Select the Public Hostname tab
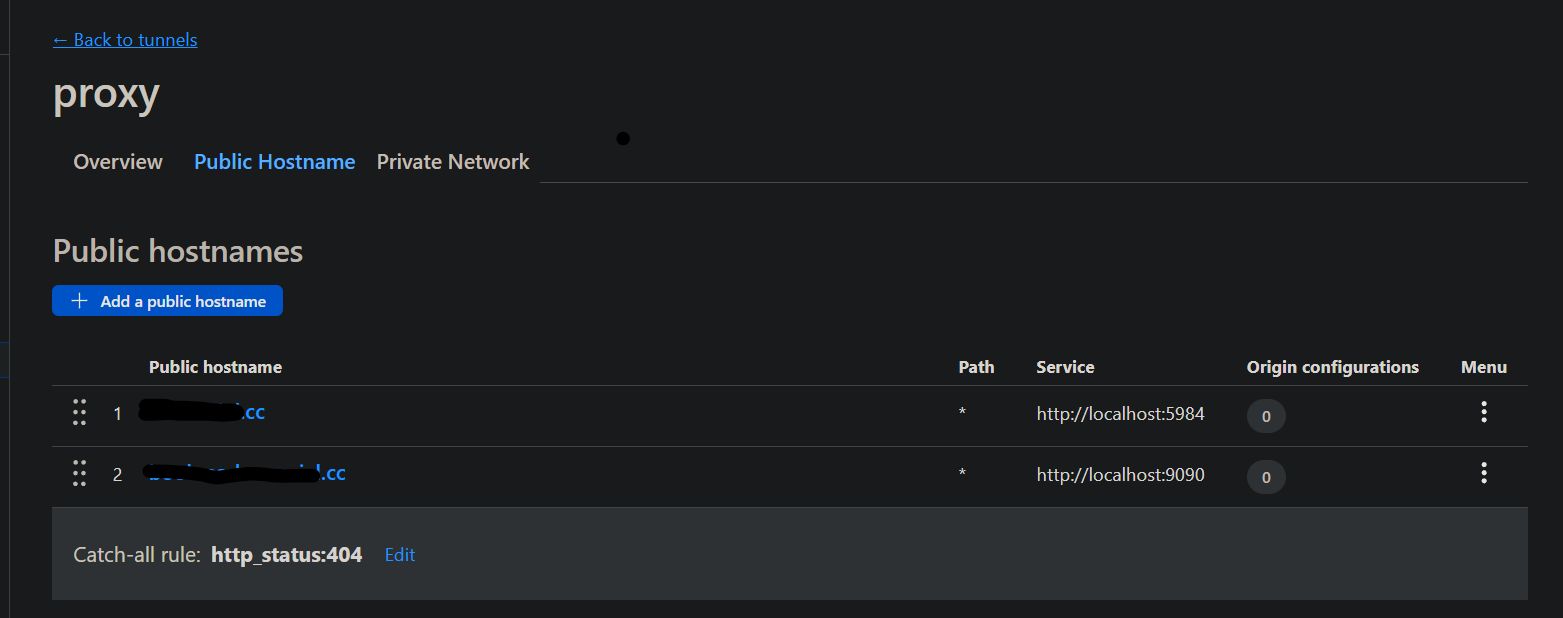This screenshot has height=618, width=1563. click(x=275, y=162)
